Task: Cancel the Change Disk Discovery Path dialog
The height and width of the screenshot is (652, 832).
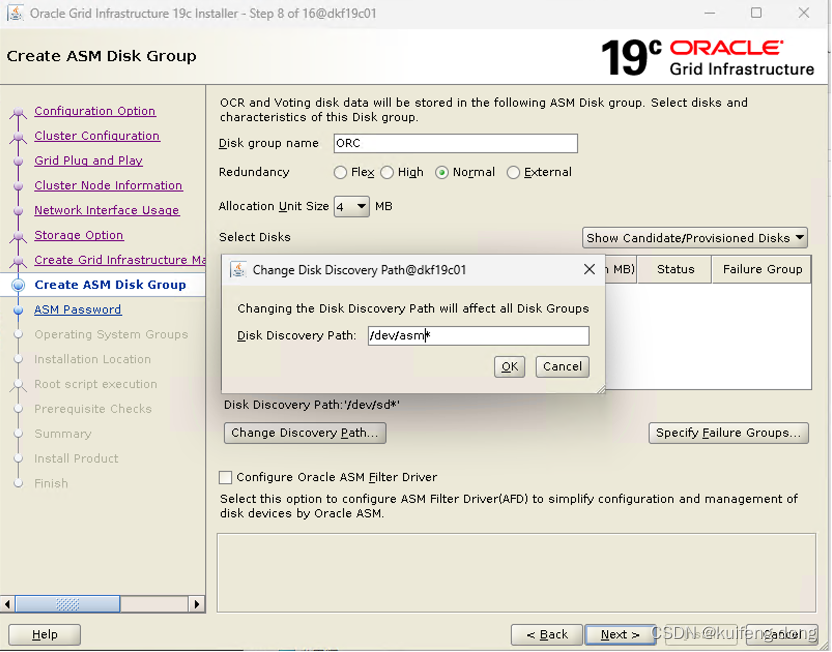Action: (x=561, y=366)
